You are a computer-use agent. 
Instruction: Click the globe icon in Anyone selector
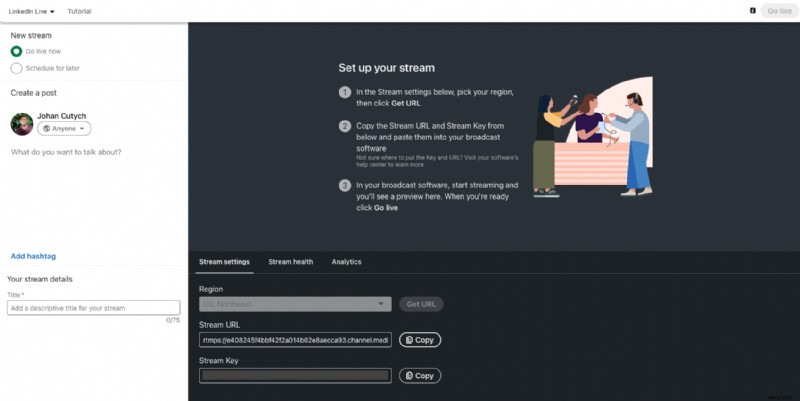click(x=46, y=129)
